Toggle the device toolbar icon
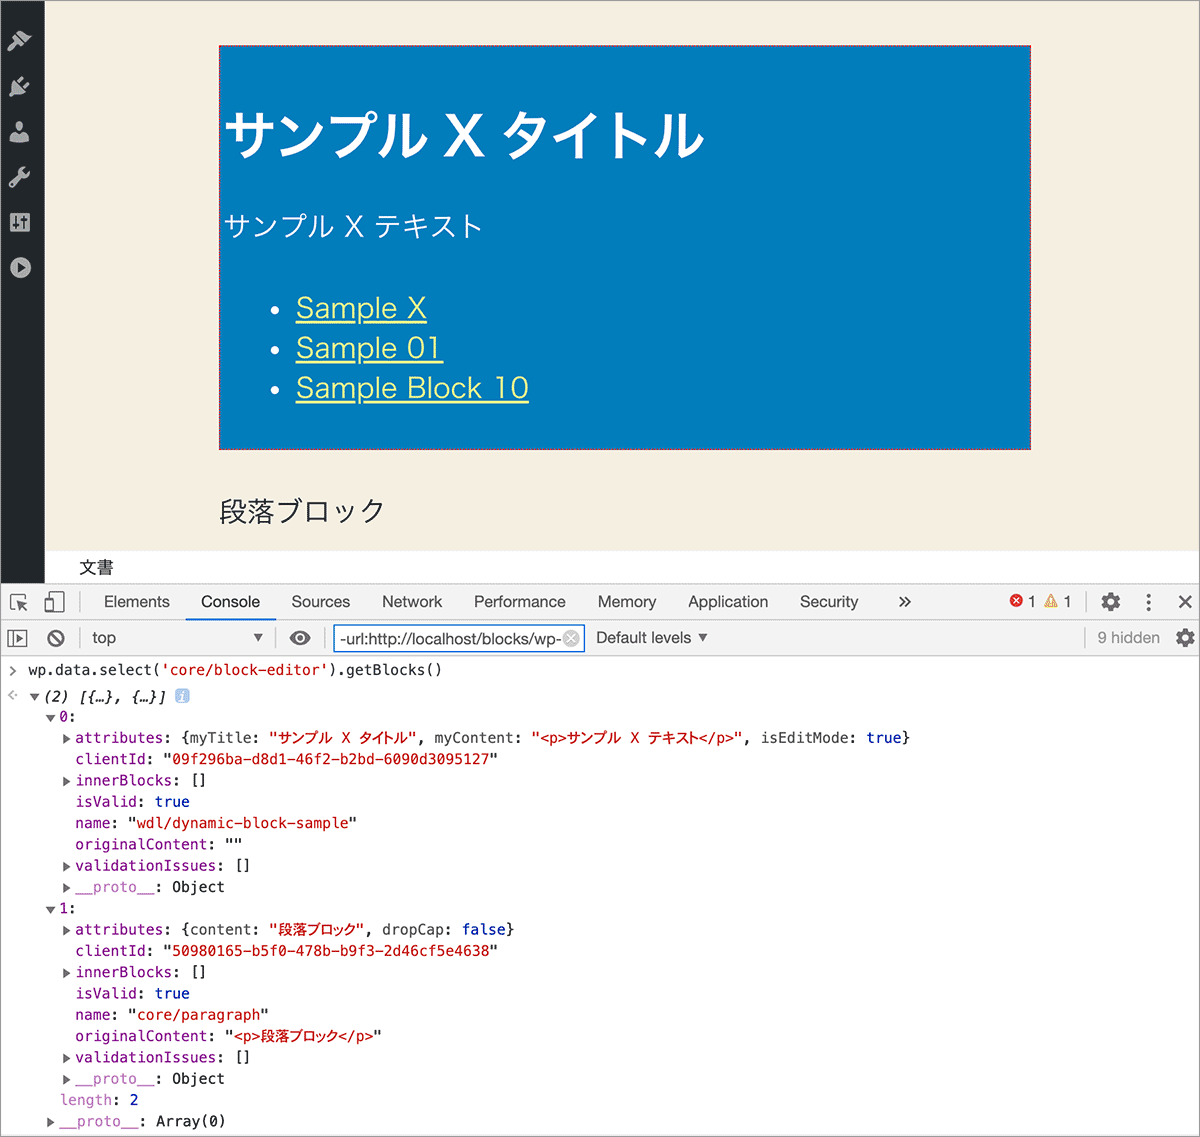The height and width of the screenshot is (1137, 1200). [x=54, y=602]
